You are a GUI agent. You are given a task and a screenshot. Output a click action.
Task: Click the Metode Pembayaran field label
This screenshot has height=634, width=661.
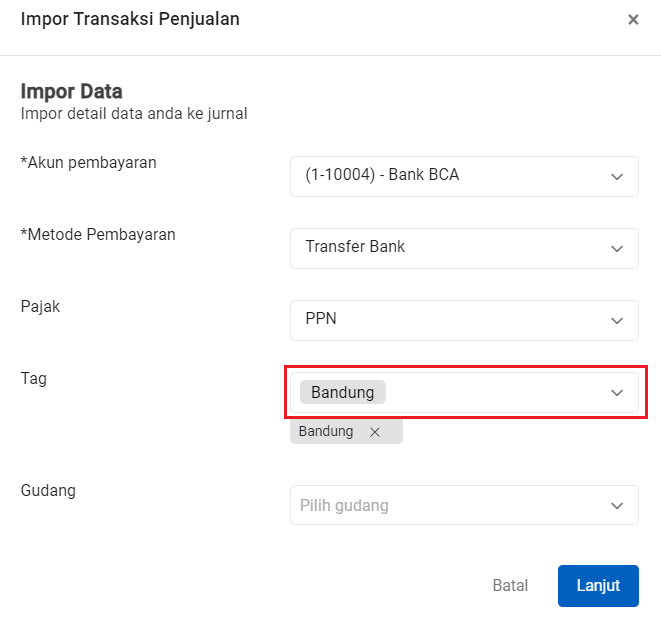pyautogui.click(x=98, y=234)
